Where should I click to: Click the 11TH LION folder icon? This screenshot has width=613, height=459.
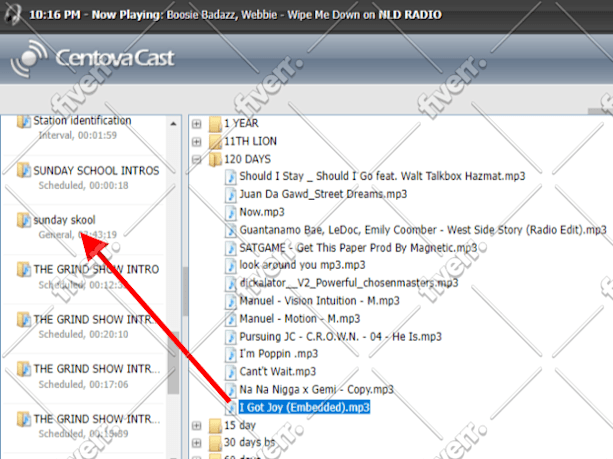pos(215,142)
